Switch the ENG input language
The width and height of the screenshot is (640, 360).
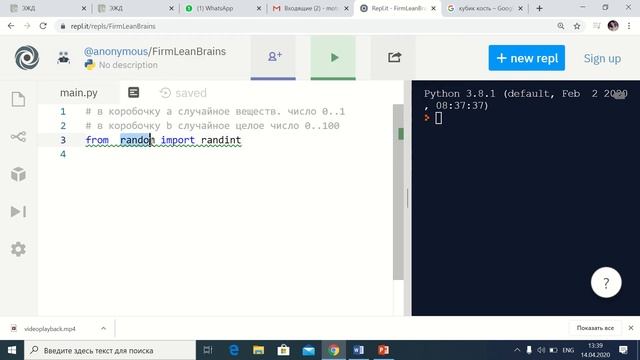click(x=568, y=350)
